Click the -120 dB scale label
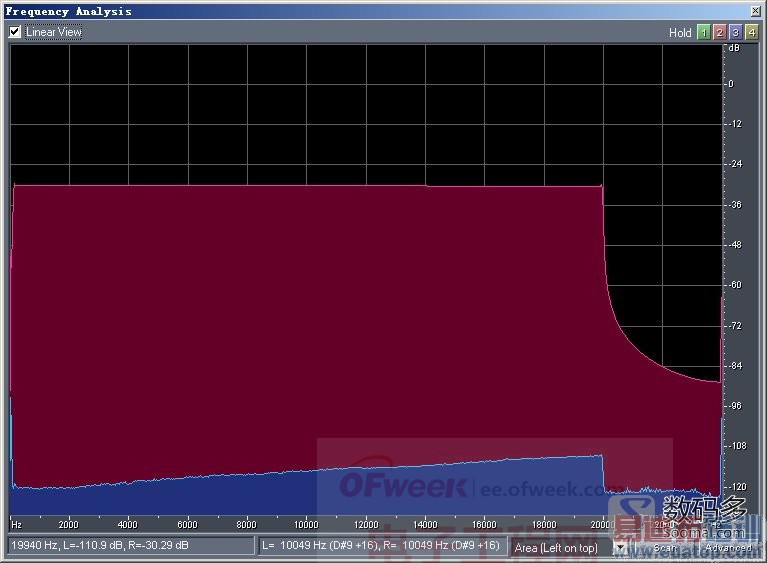The height and width of the screenshot is (563, 767). 737,487
